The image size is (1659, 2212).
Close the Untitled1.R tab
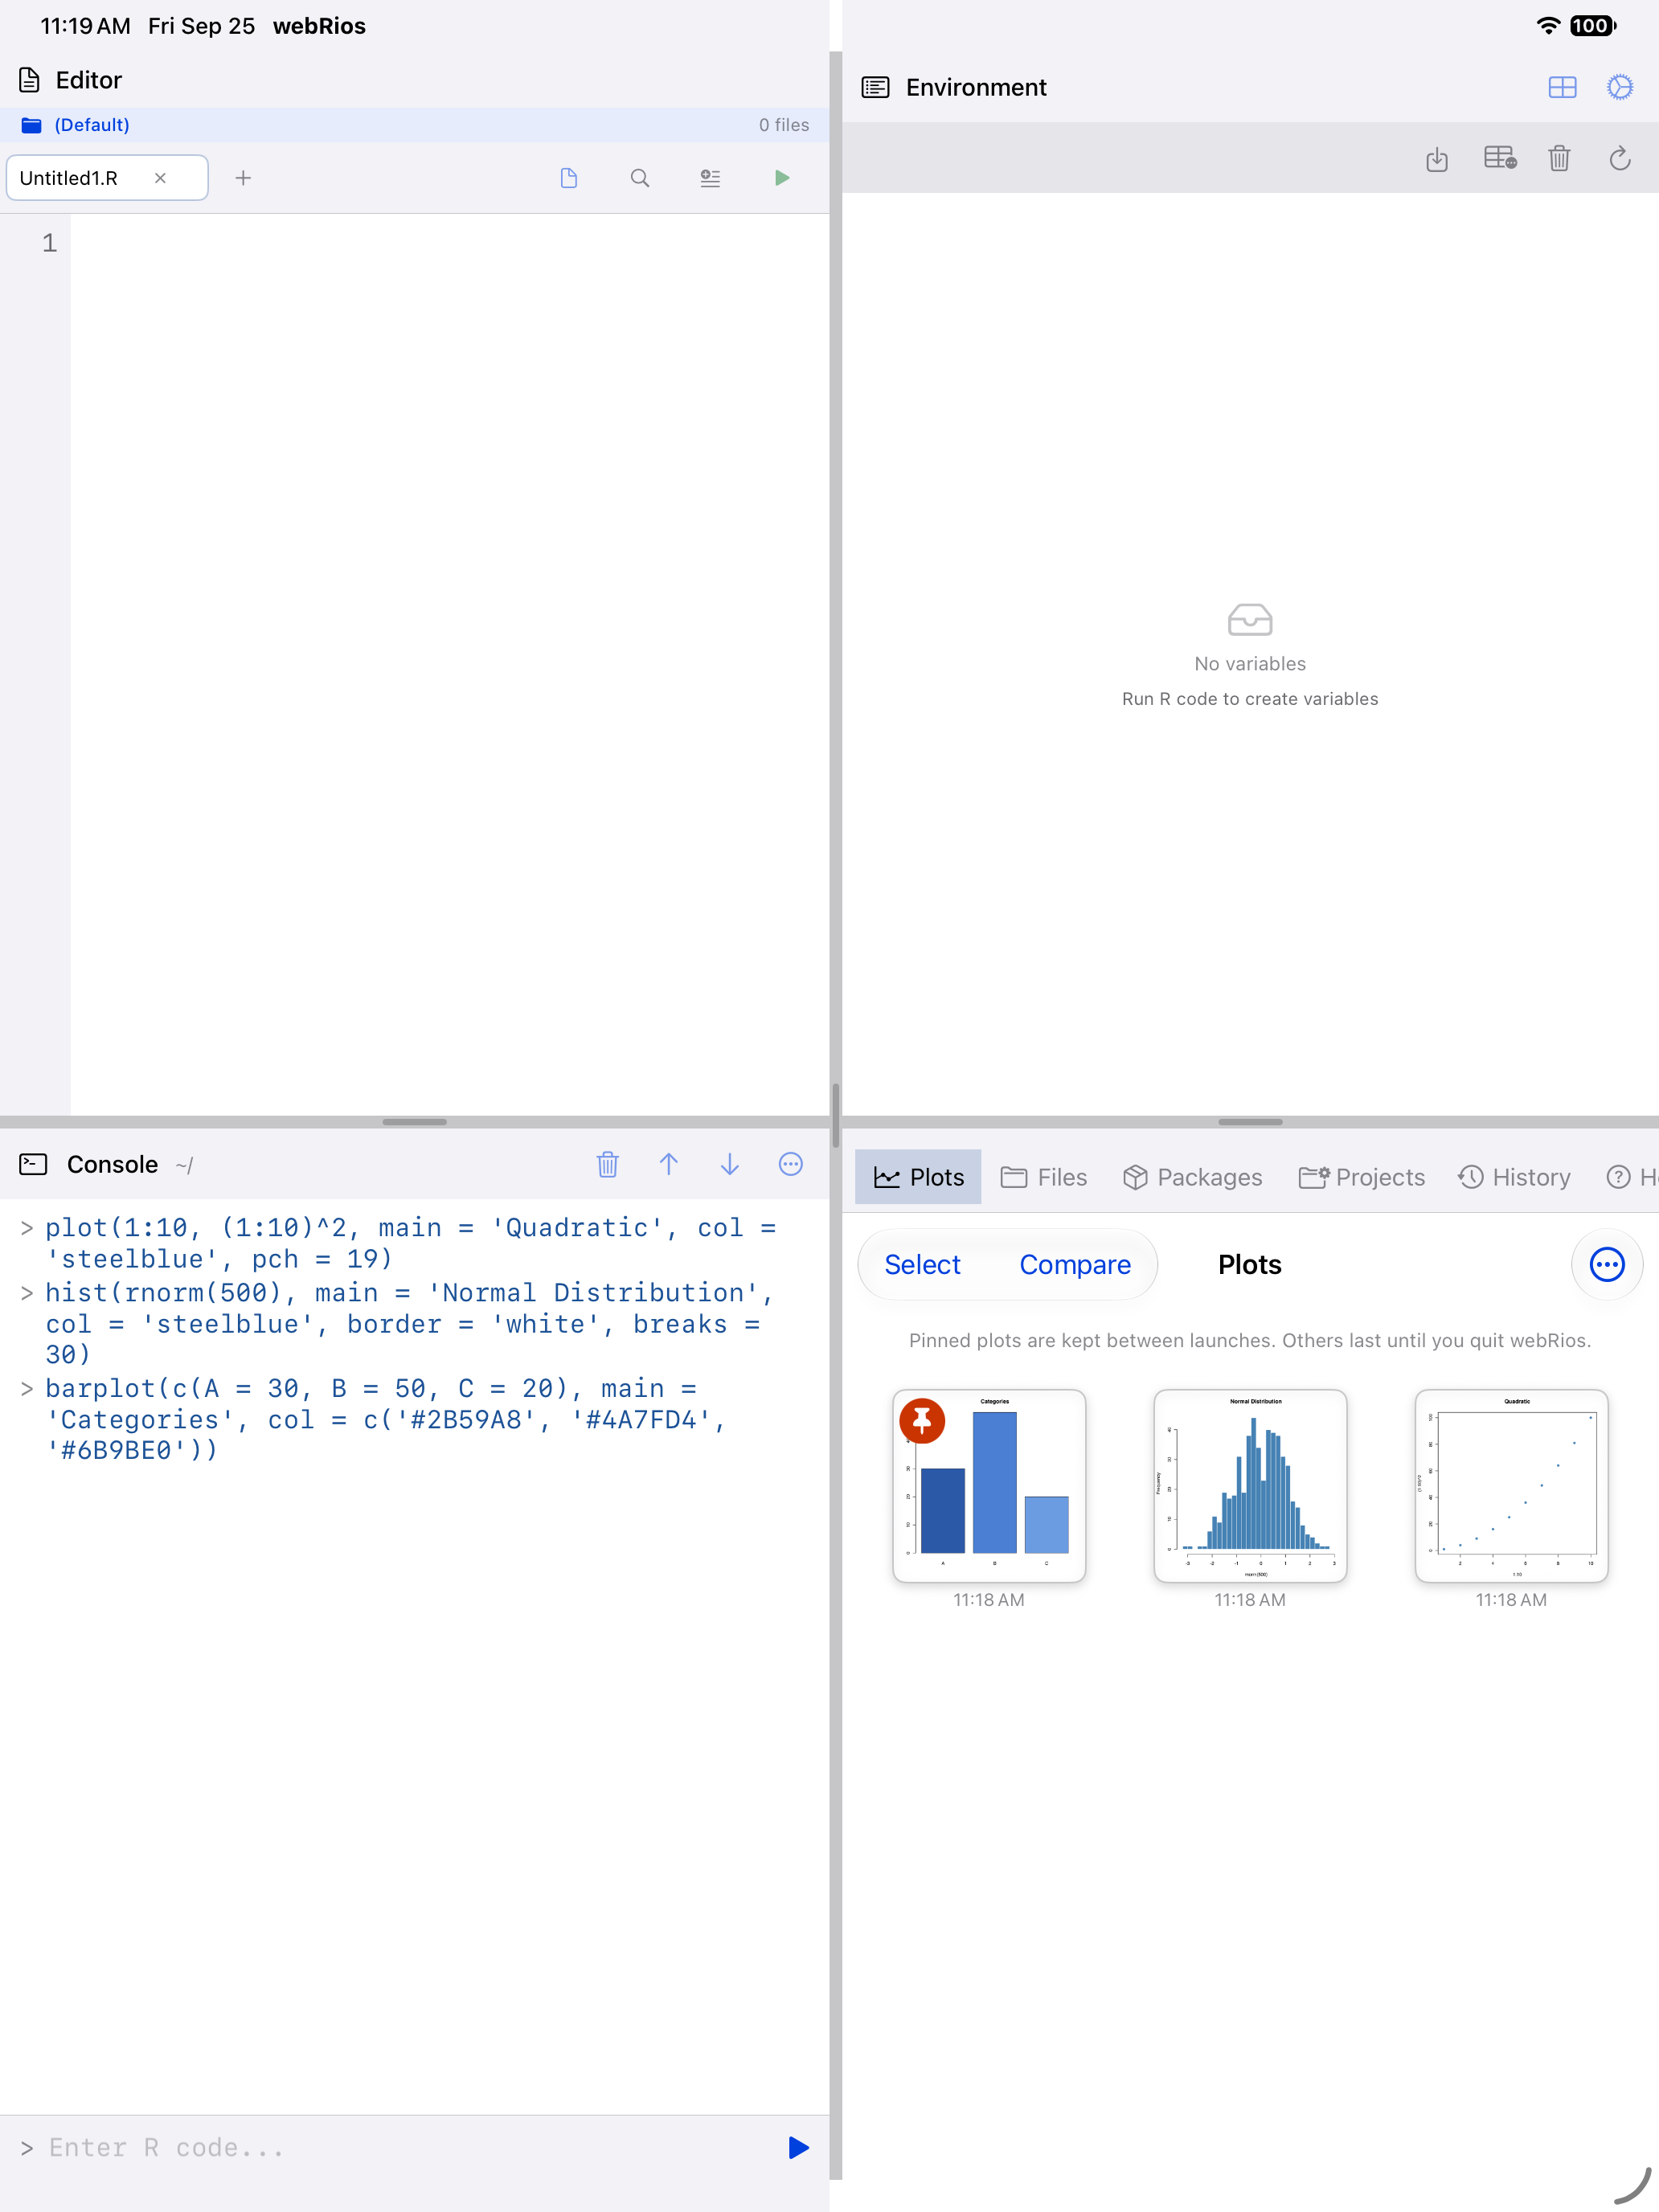160,178
